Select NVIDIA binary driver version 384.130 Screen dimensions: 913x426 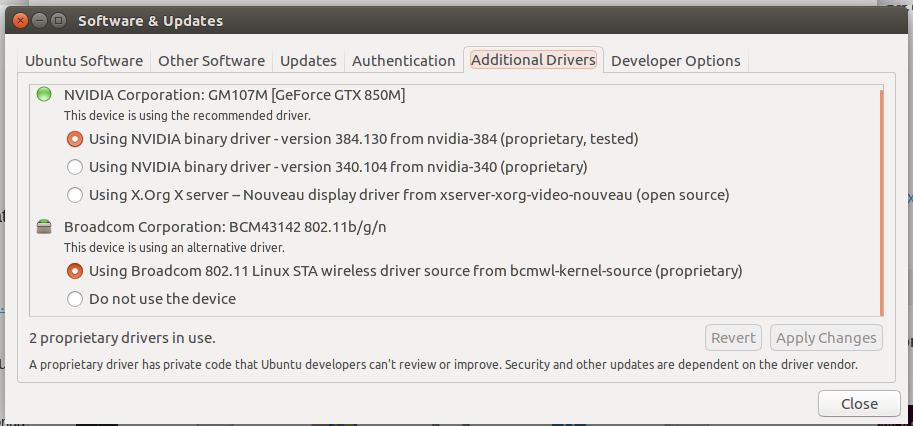pyautogui.click(x=353, y=139)
